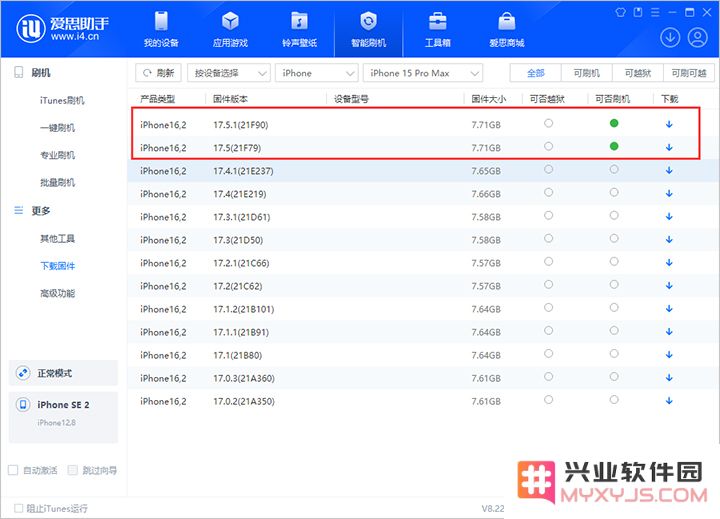Image resolution: width=720 pixels, height=519 pixels.
Task: Download firmware 17.5.1(21F90)
Action: pyautogui.click(x=669, y=124)
